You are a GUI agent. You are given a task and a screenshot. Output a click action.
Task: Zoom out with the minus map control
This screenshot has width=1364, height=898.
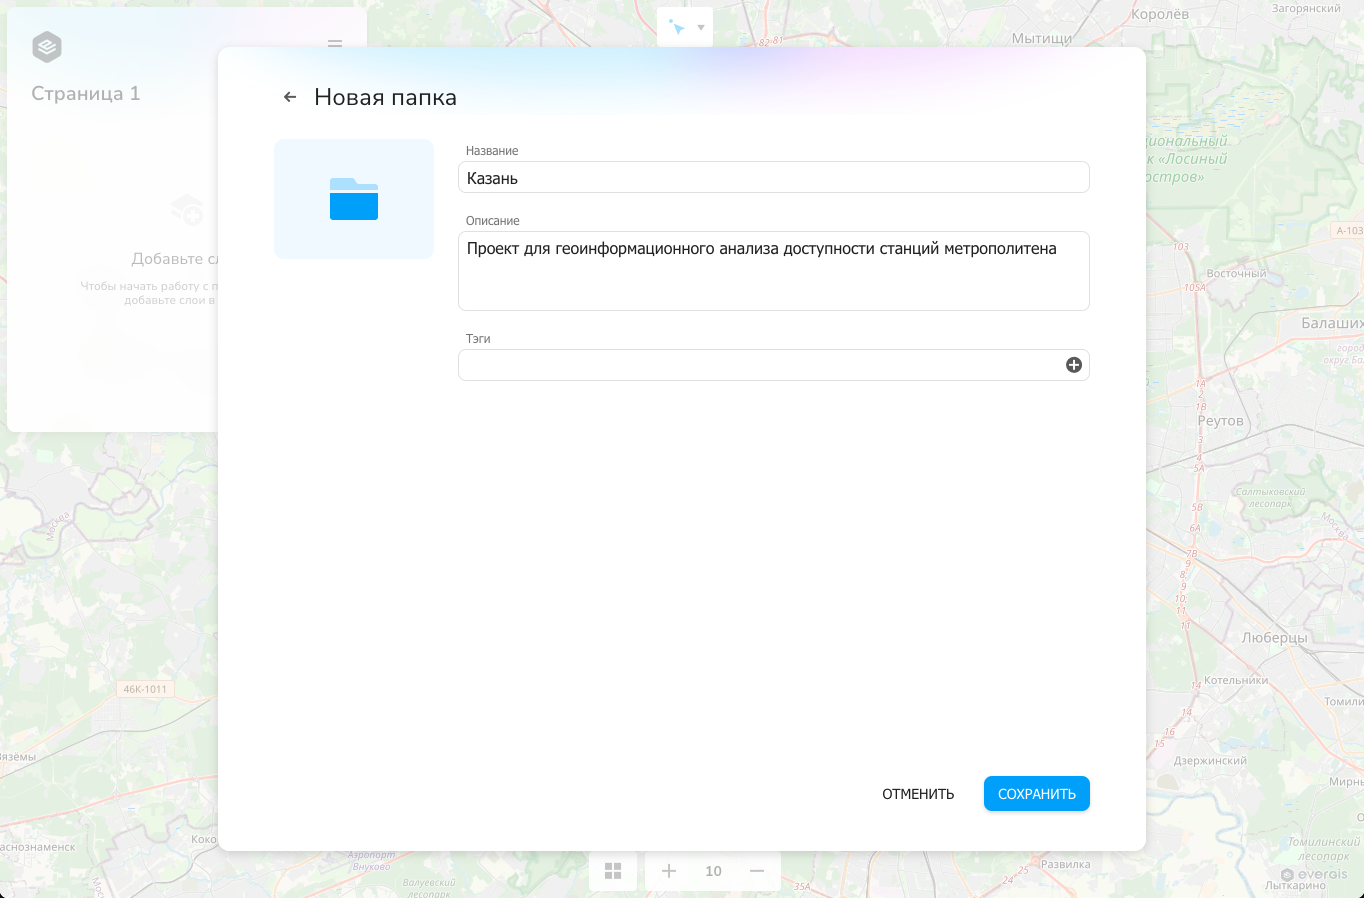[x=757, y=871]
